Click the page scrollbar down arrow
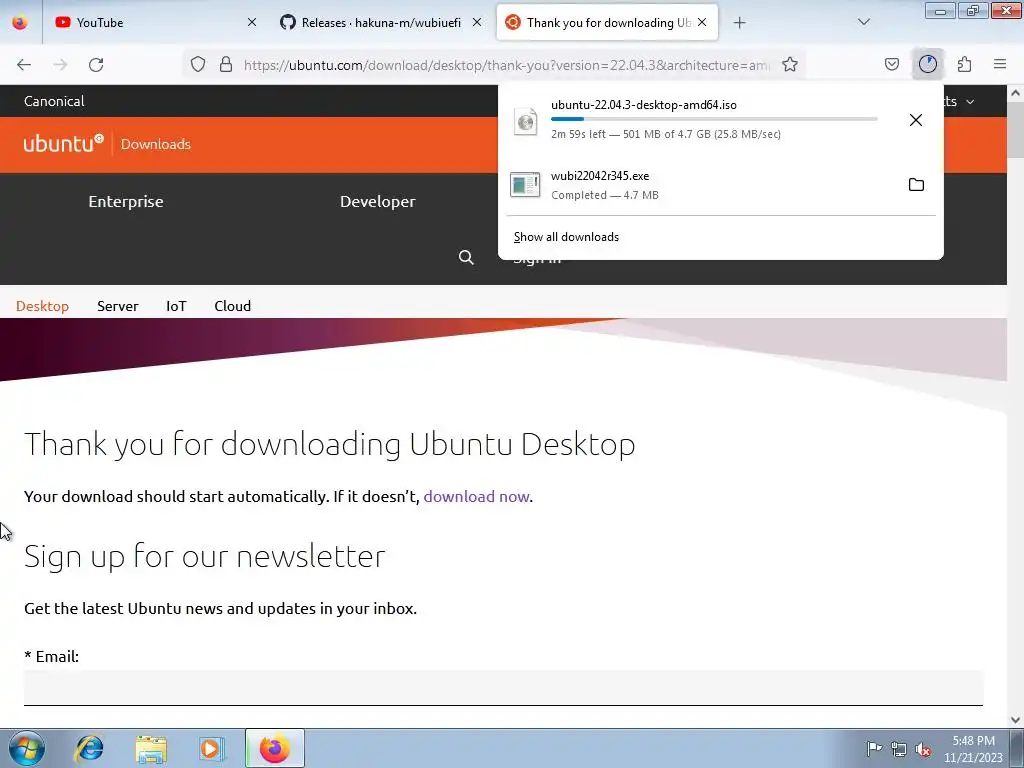 [1015, 720]
